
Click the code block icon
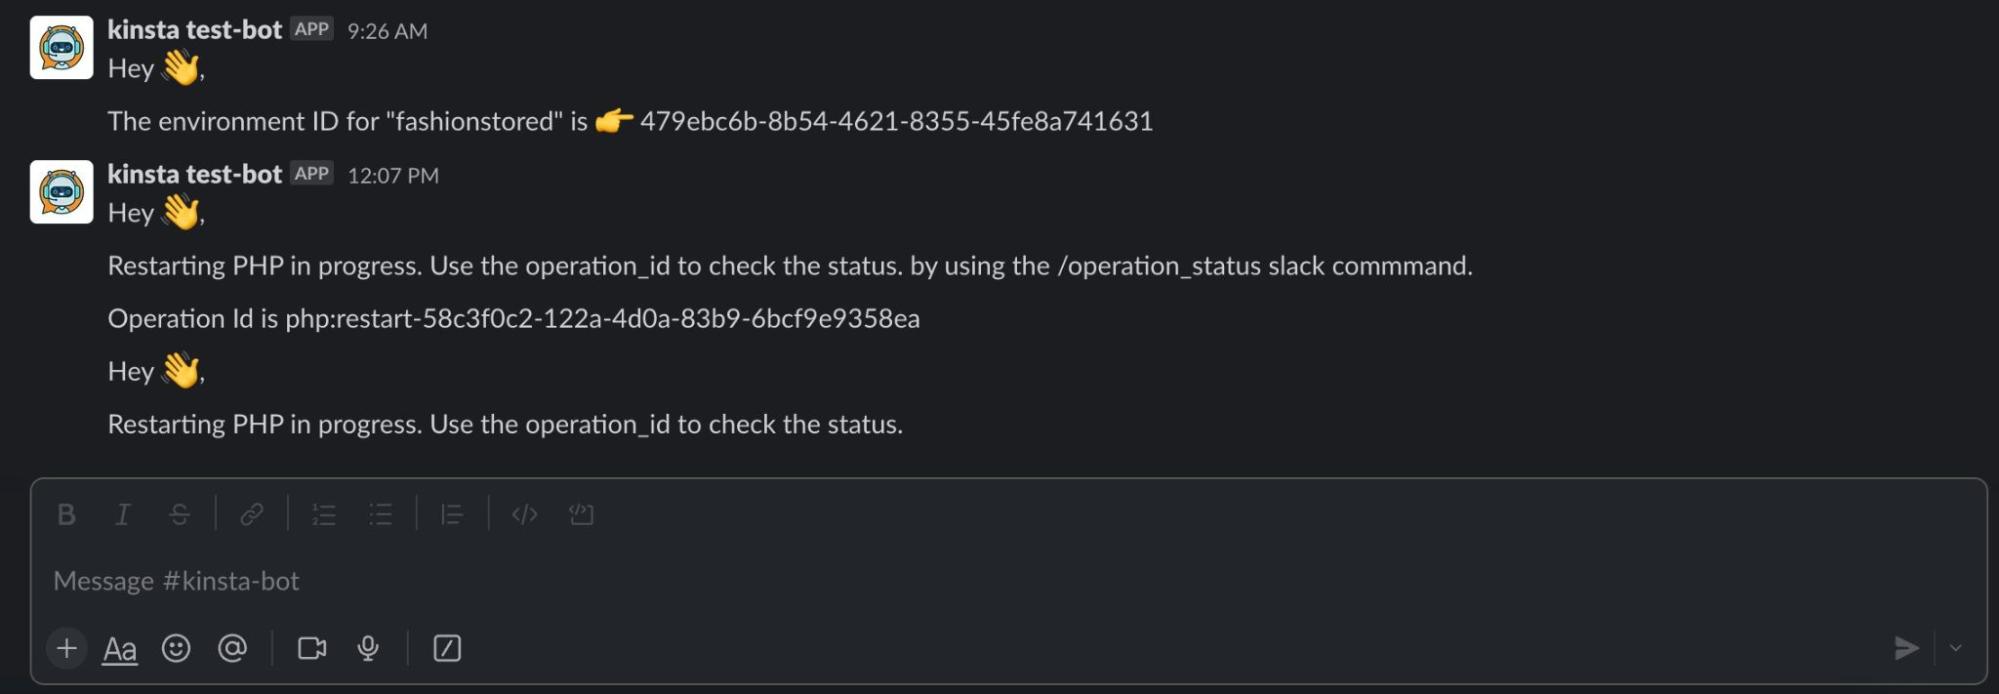(x=581, y=515)
